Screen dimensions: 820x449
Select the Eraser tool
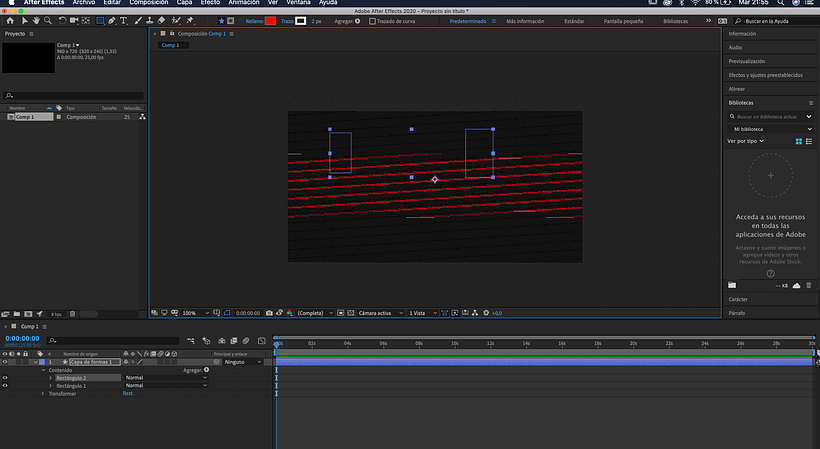[x=161, y=21]
